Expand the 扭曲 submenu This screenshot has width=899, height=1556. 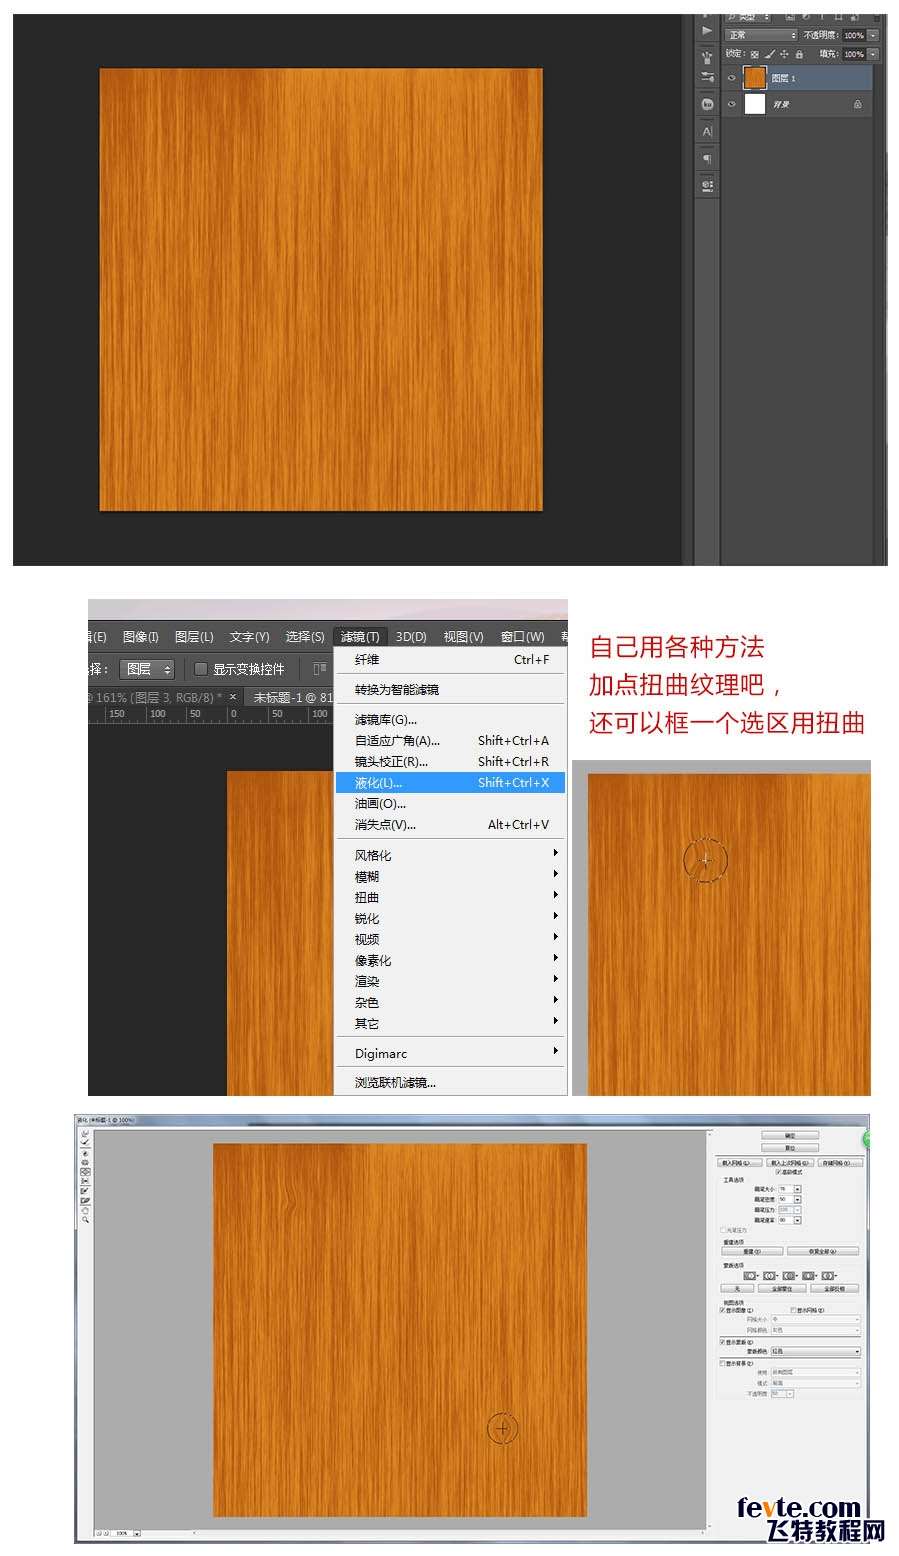450,897
